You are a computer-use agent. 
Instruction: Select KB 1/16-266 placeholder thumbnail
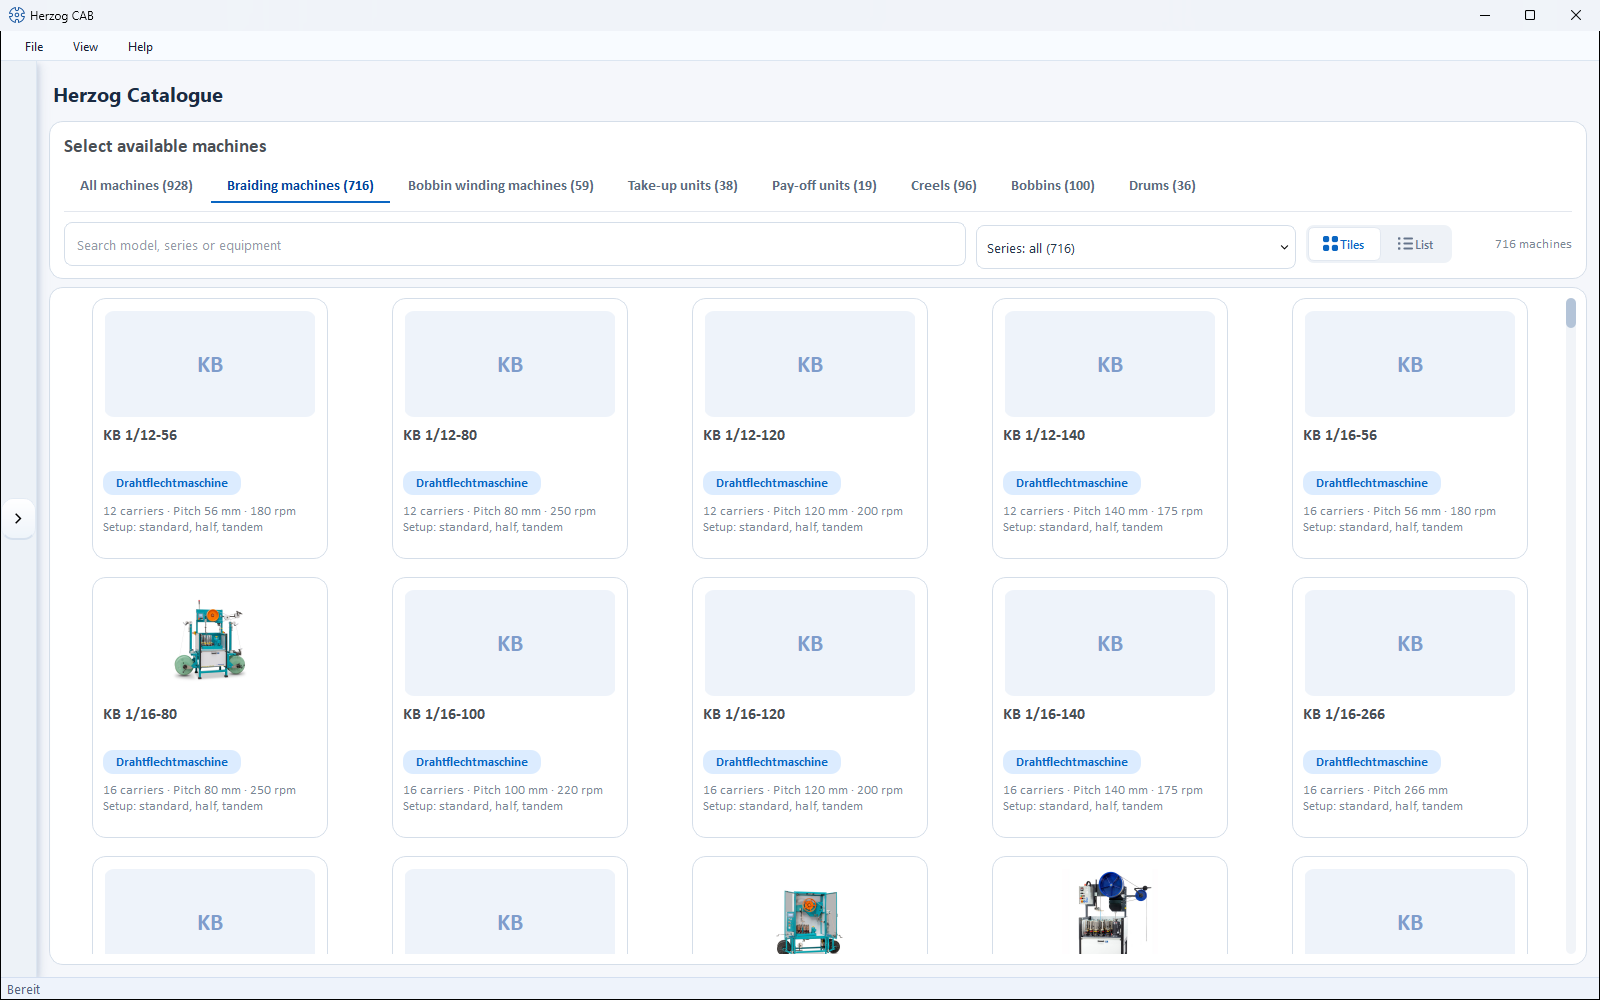pyautogui.click(x=1410, y=643)
